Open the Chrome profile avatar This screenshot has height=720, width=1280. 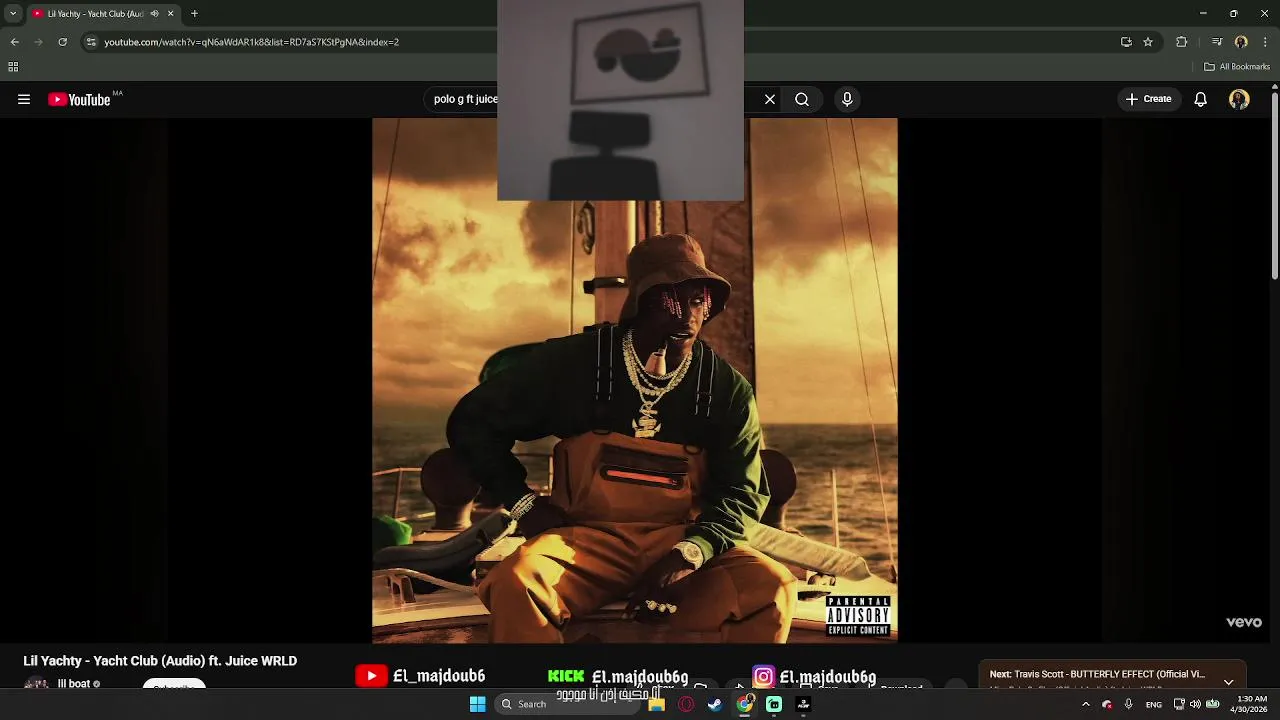pos(1241,42)
